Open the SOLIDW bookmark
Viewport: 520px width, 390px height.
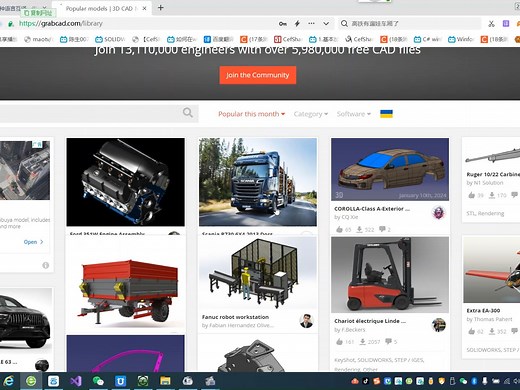pyautogui.click(x=110, y=39)
